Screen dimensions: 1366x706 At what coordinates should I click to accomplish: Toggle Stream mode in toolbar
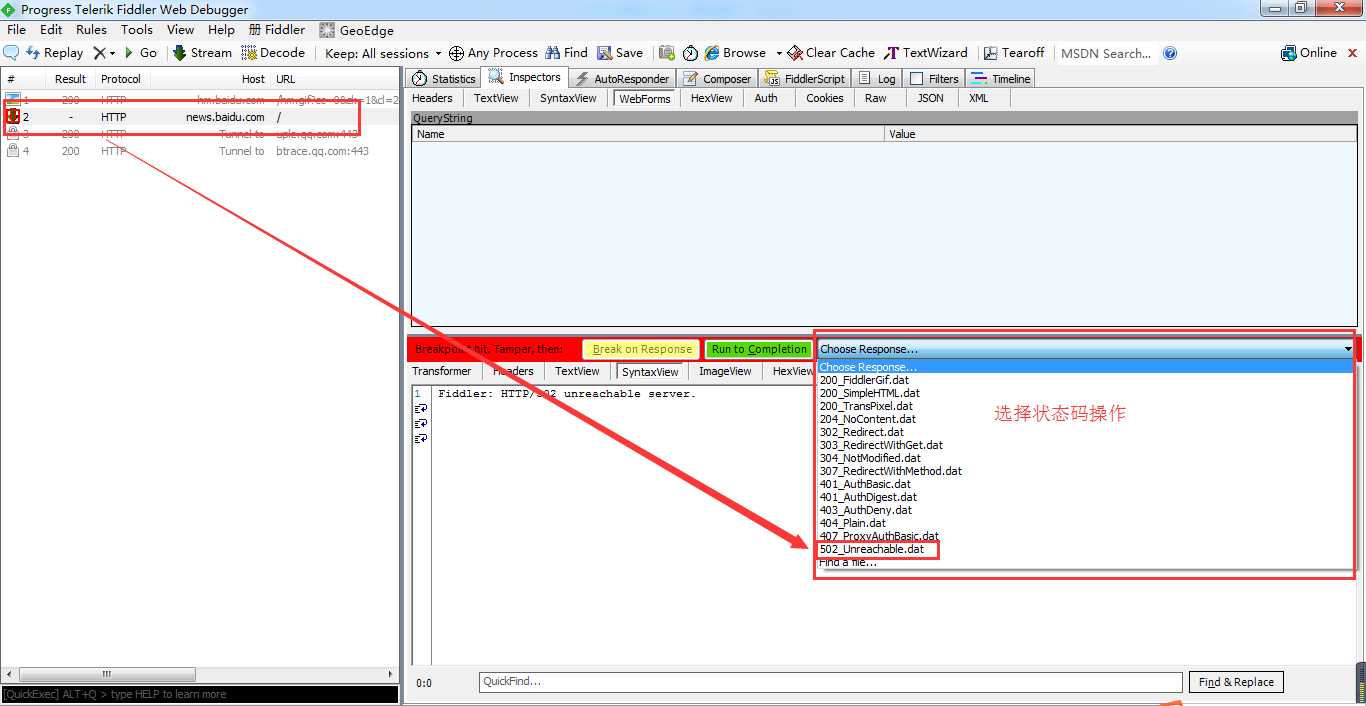click(202, 53)
